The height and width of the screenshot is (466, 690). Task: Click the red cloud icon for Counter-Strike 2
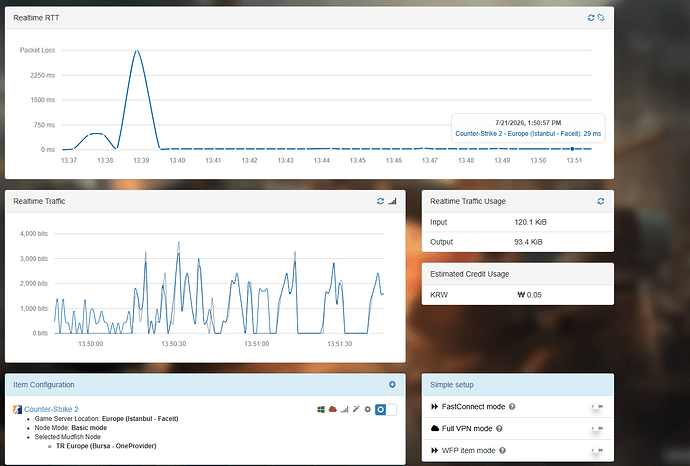(333, 410)
